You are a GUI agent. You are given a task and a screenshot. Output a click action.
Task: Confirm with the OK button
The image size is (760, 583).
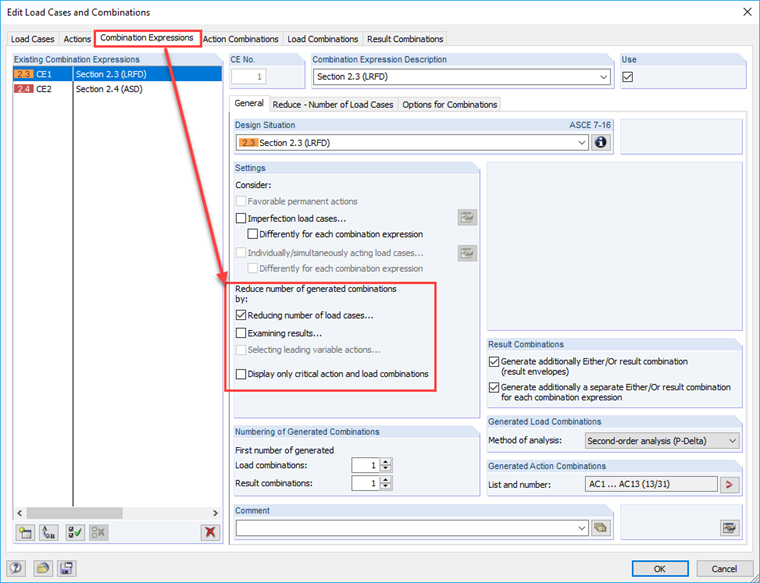(x=660, y=568)
